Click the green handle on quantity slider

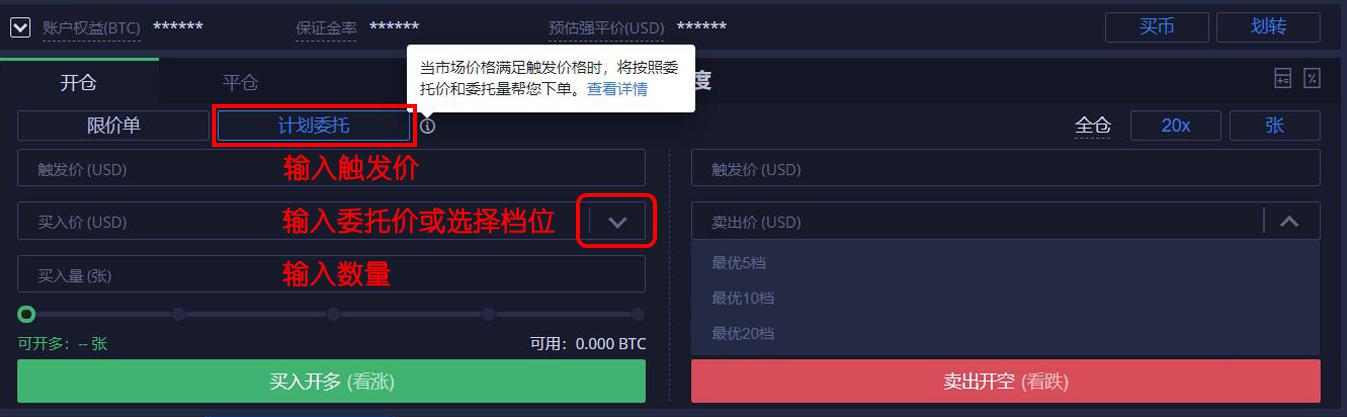tap(27, 314)
